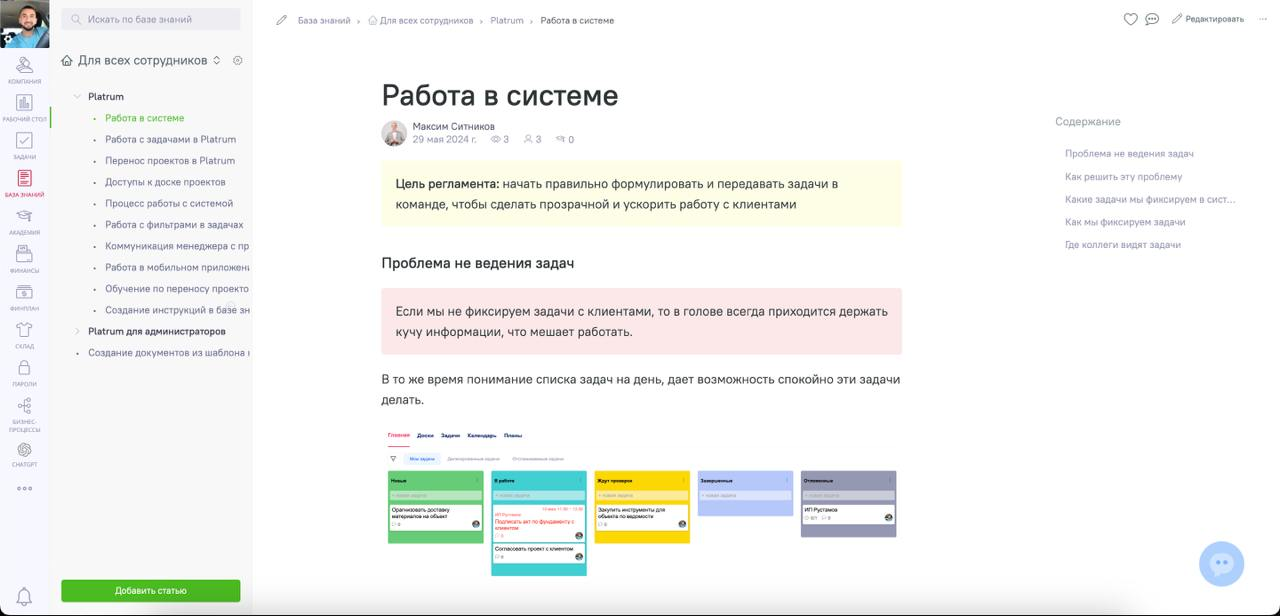Go to Задачи in left sidebar

(25, 146)
